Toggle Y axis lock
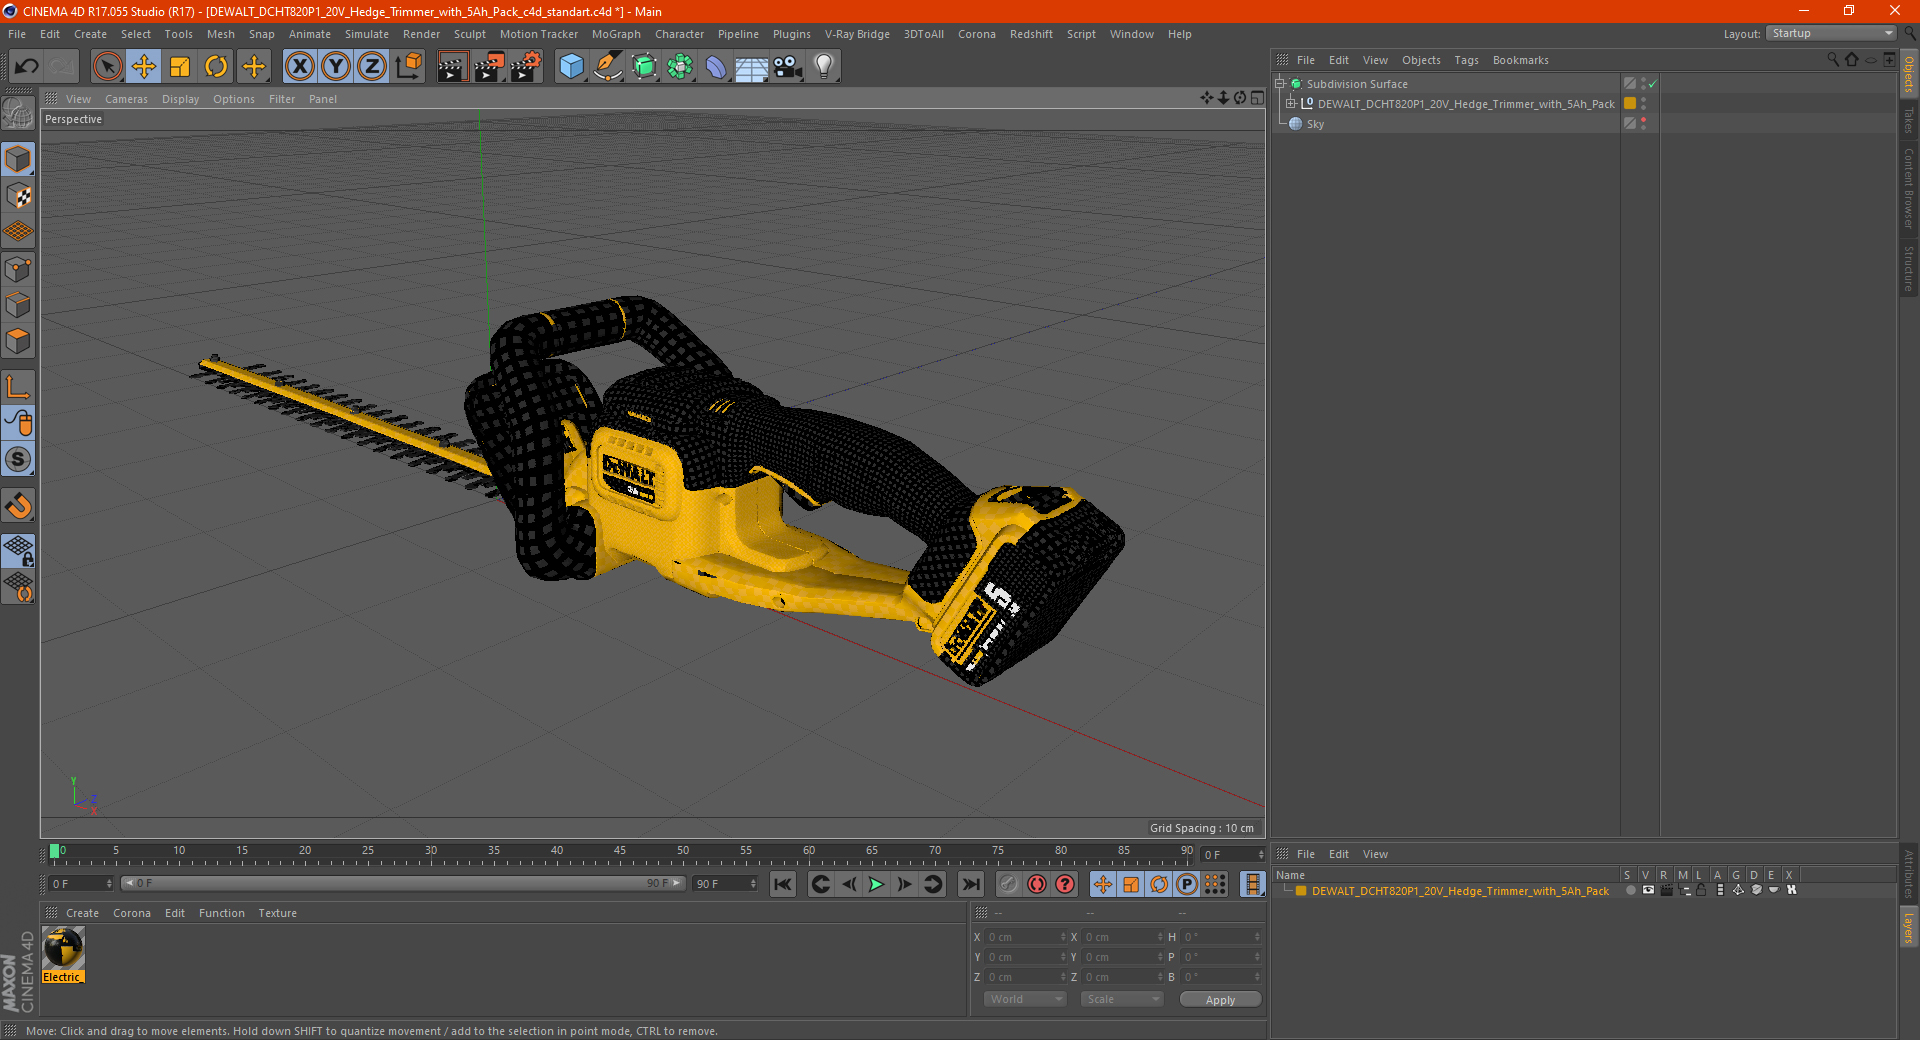The image size is (1920, 1040). (x=336, y=67)
